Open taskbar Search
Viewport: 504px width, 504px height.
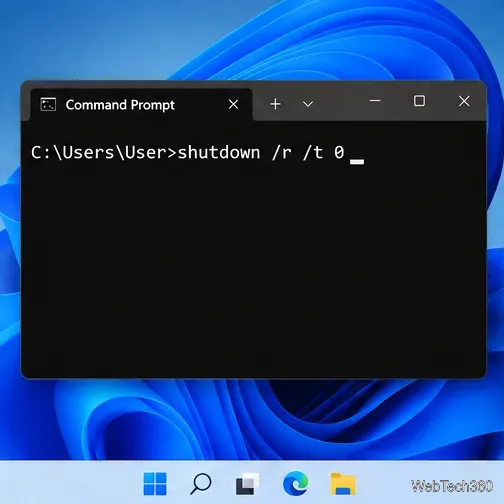point(201,483)
